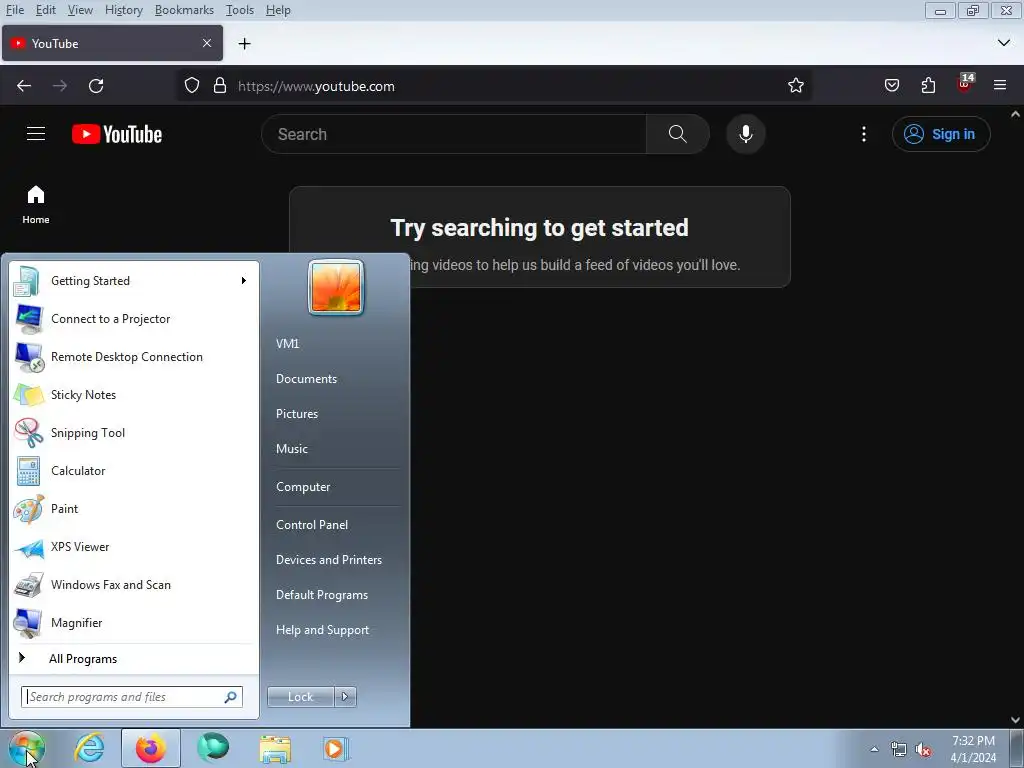Viewport: 1024px width, 768px height.
Task: Click the Windows Start orb
Action: 27,748
